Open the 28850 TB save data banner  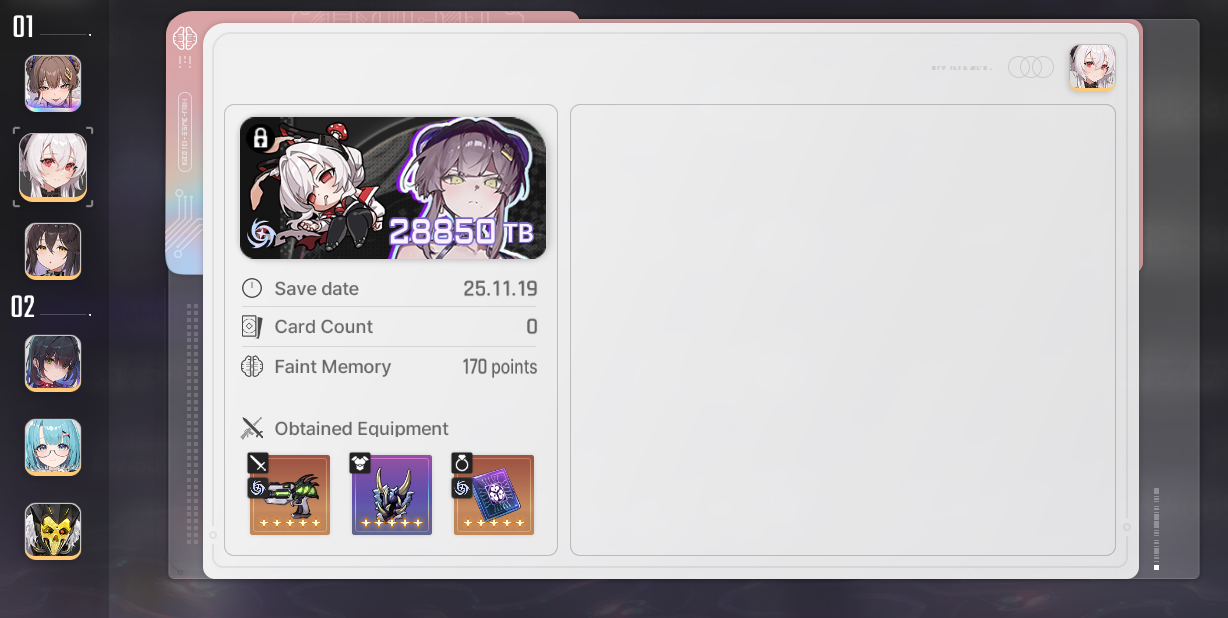click(393, 188)
